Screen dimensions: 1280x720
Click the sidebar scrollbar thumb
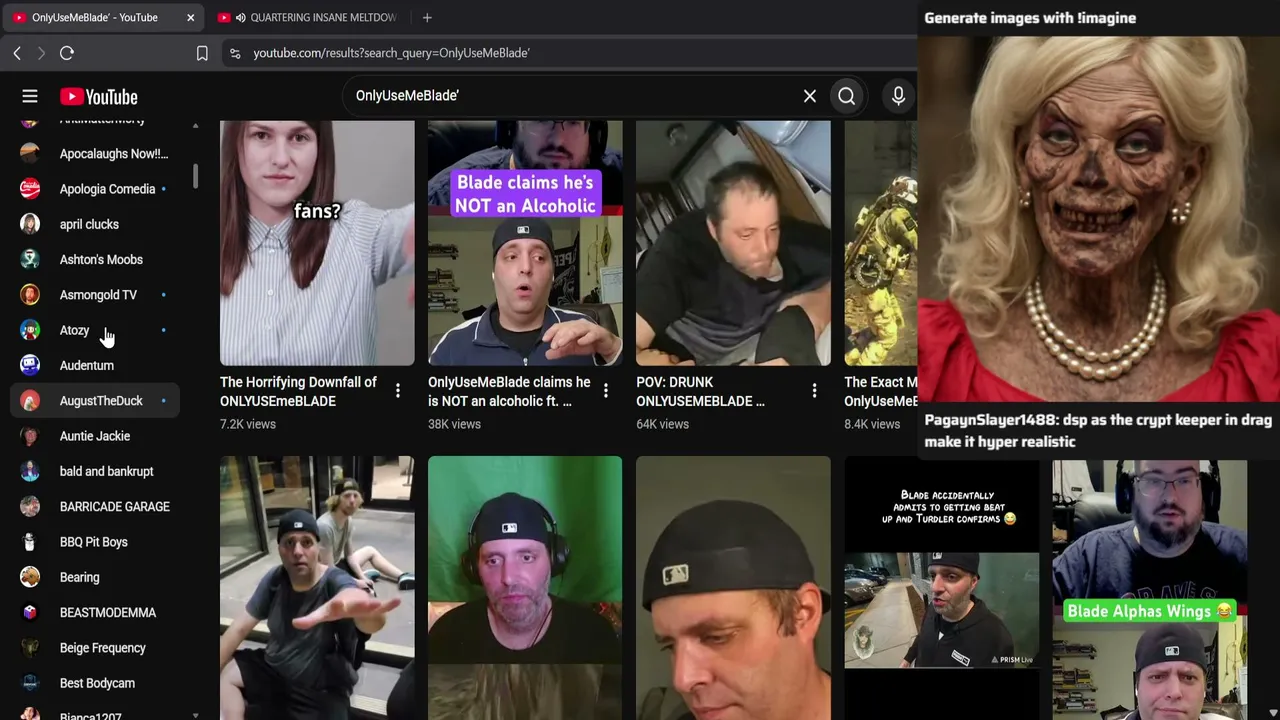[195, 175]
